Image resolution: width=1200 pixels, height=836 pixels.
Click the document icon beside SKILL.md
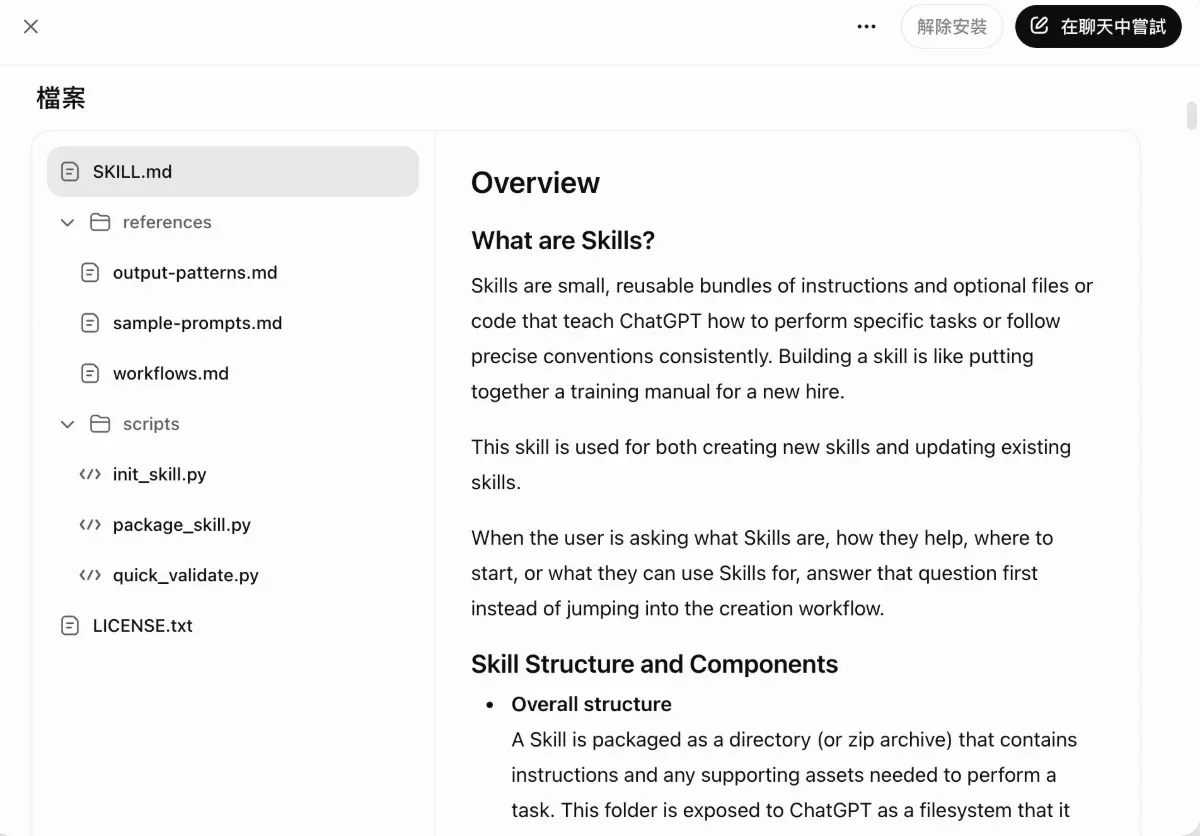(70, 172)
